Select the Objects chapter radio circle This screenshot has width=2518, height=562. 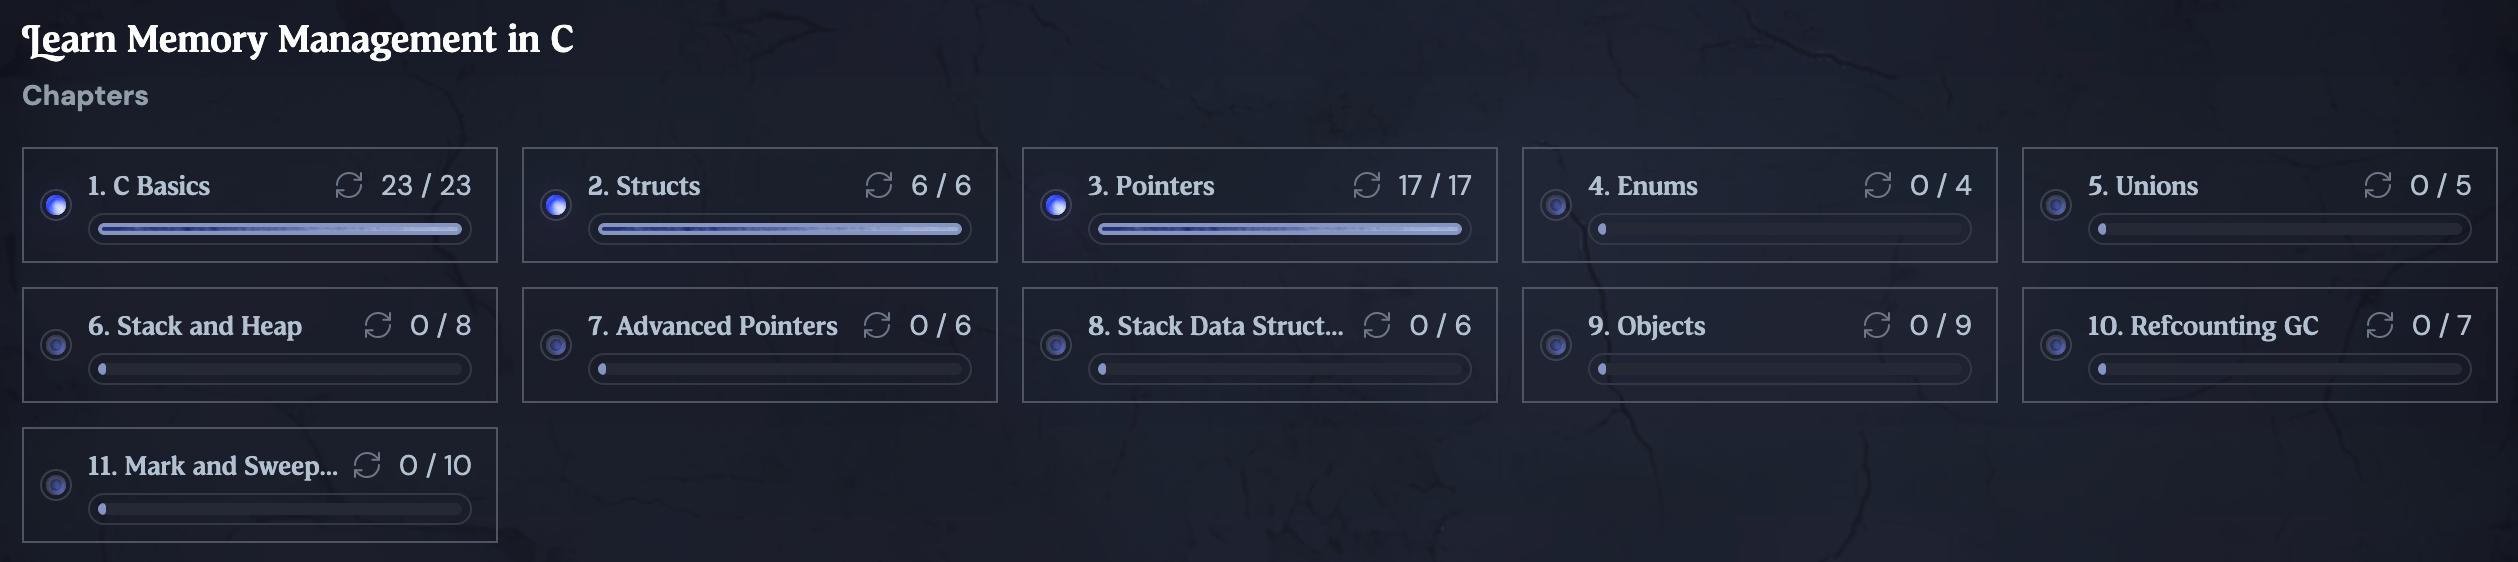pos(1556,345)
